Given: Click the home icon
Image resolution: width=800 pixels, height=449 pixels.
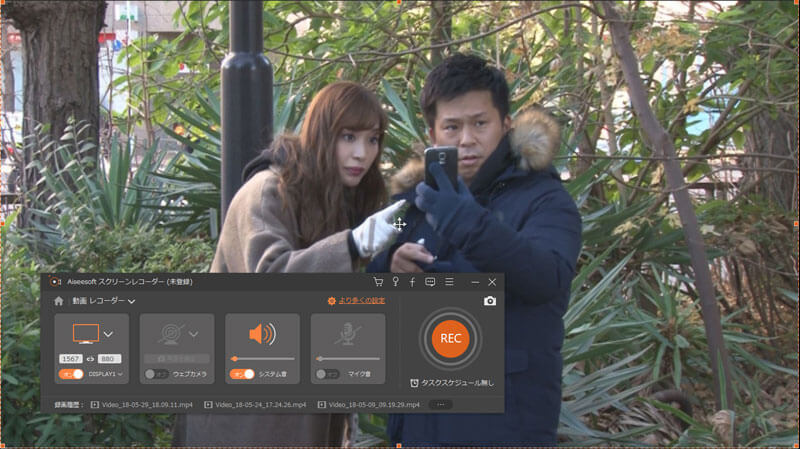Looking at the screenshot, I should [x=59, y=300].
